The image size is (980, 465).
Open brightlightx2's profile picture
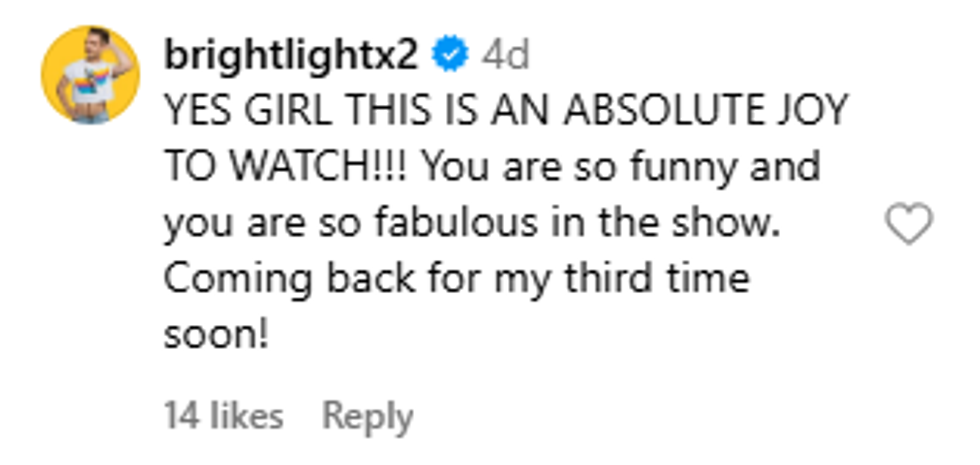(90, 75)
